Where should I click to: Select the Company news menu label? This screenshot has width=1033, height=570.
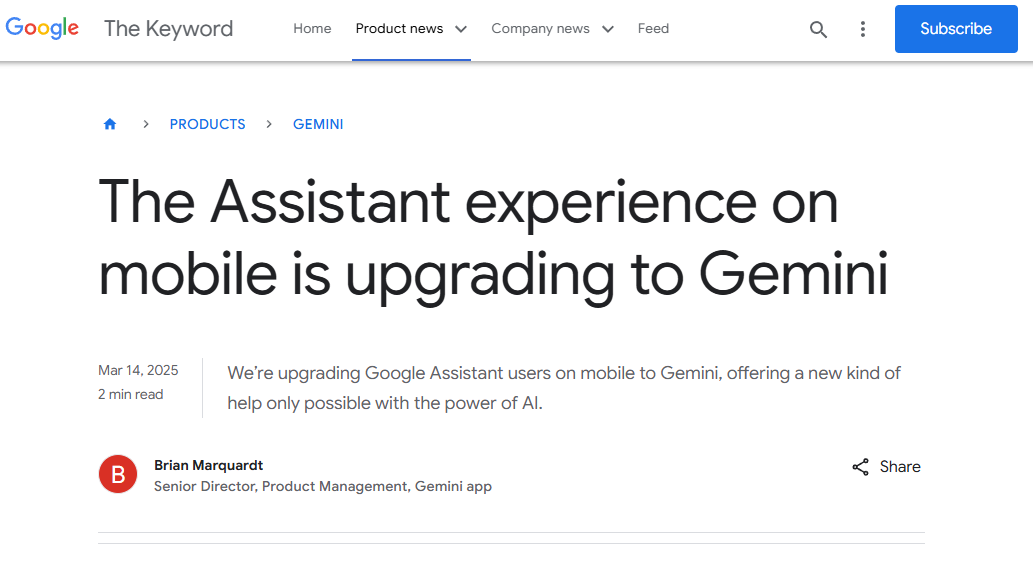540,29
